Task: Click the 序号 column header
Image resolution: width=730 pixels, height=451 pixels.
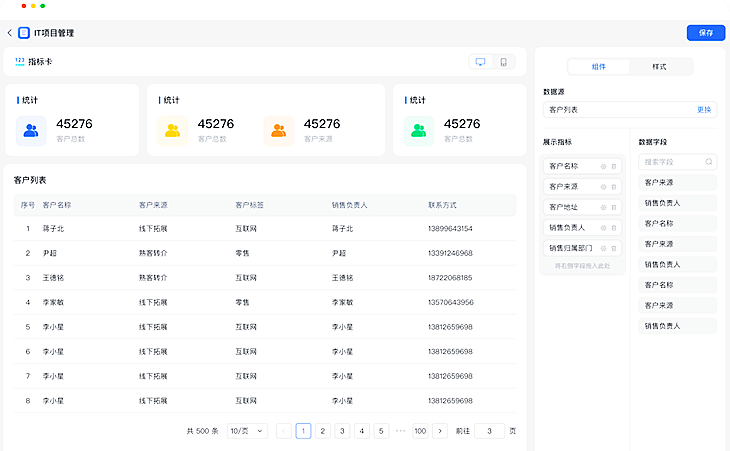Action: point(28,205)
